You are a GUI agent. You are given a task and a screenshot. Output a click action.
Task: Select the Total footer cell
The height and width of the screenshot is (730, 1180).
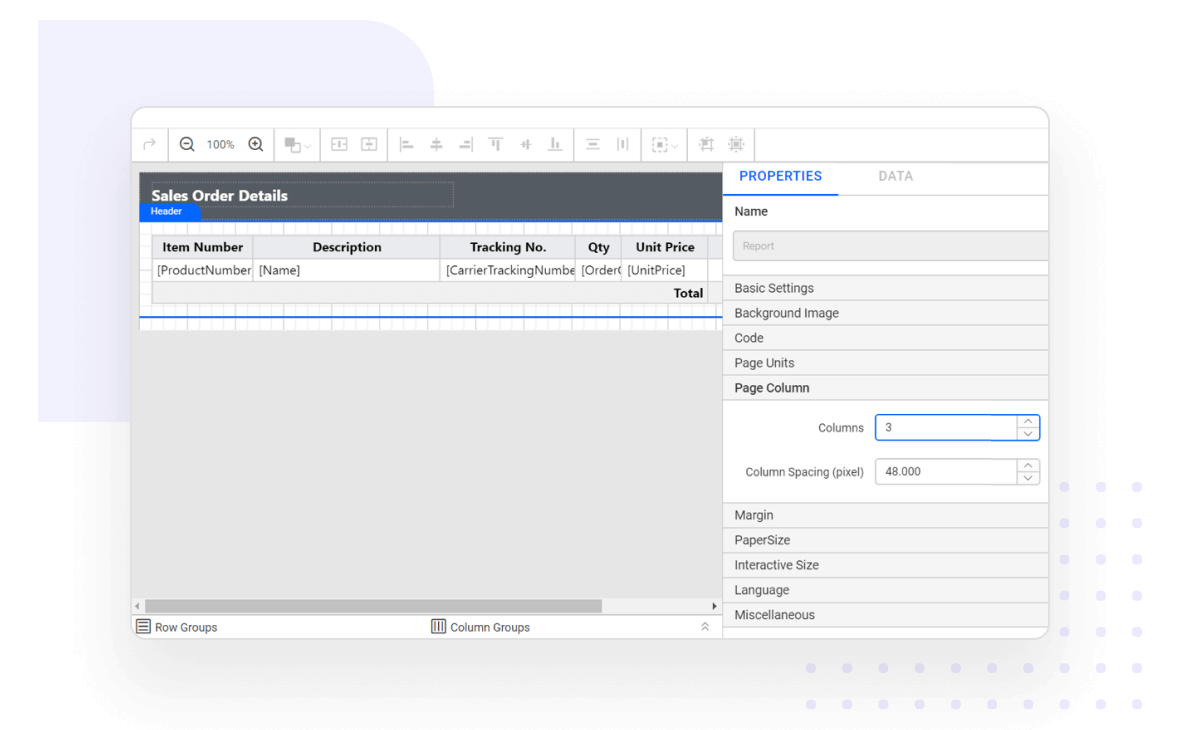430,293
